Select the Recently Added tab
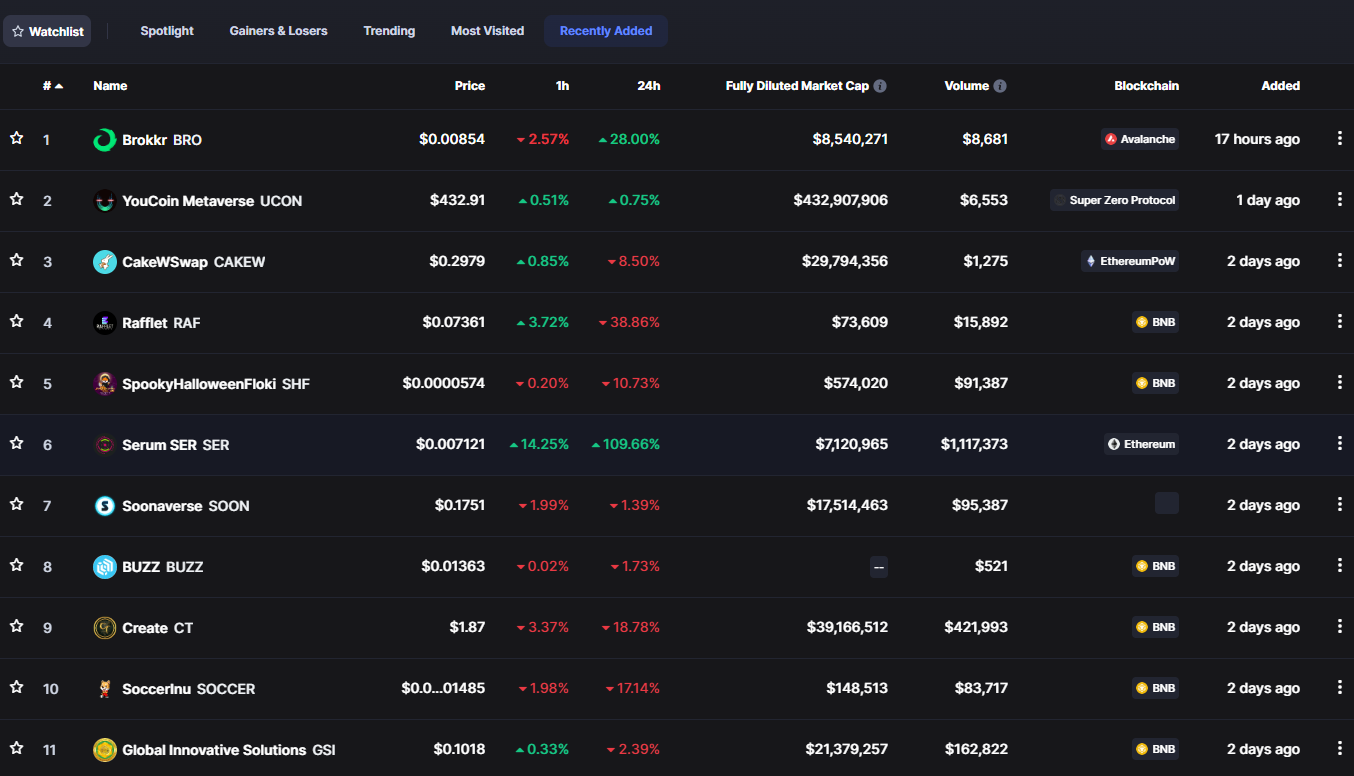 [606, 31]
